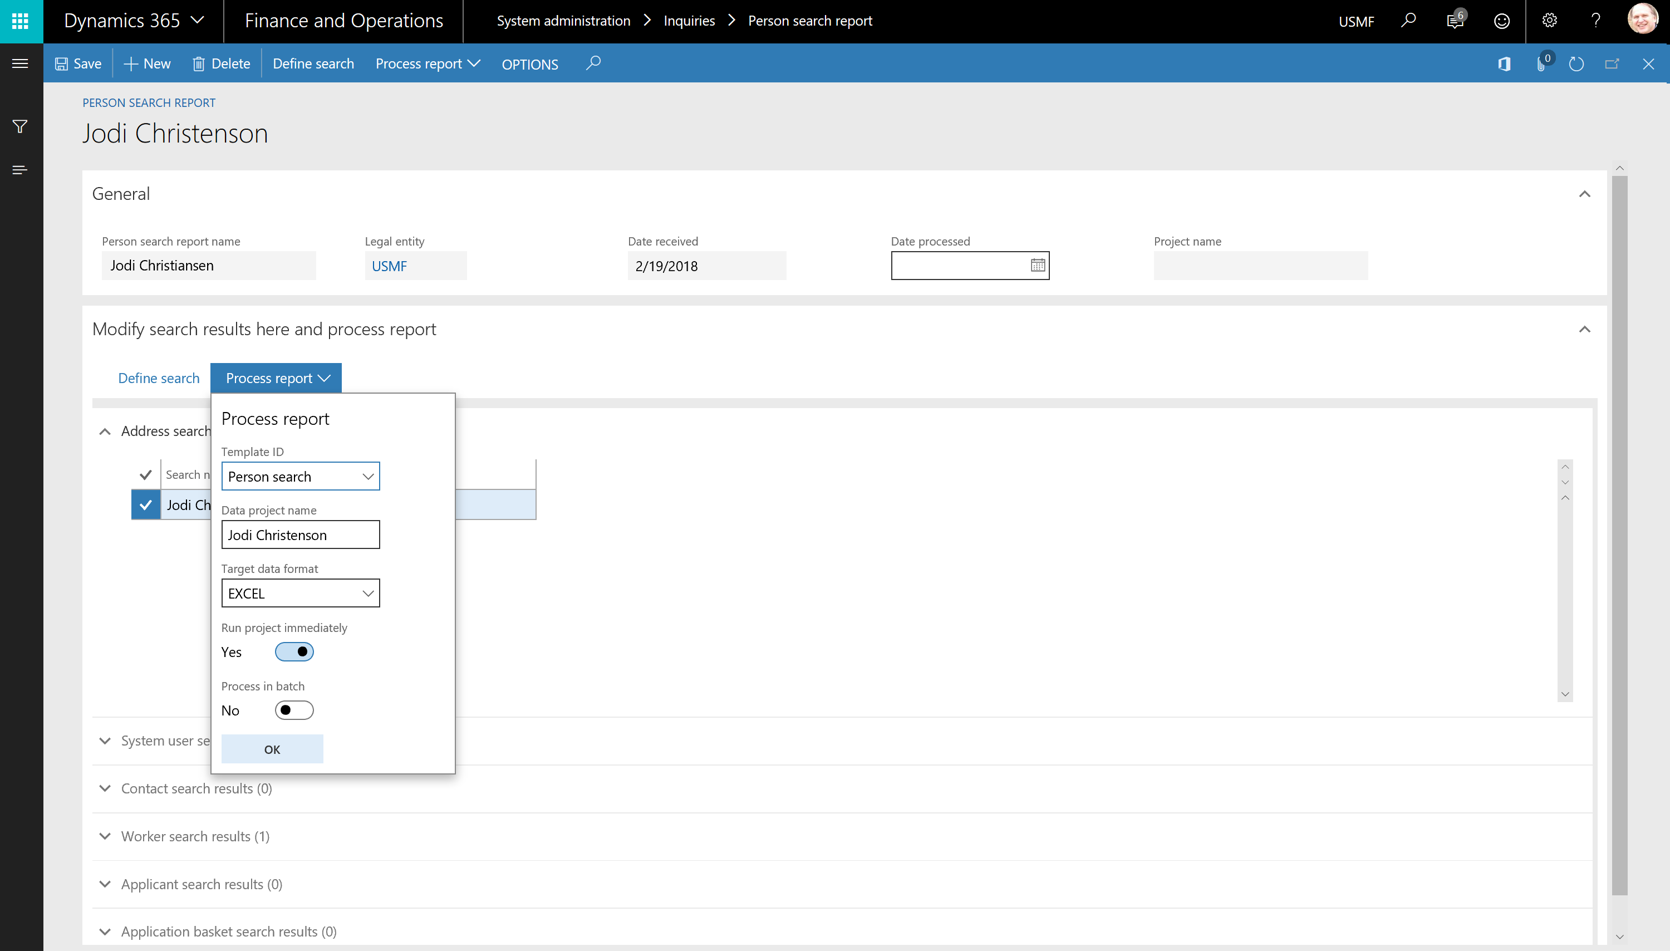This screenshot has height=951, width=1670.
Task: Click Define search in the results section
Action: (x=159, y=378)
